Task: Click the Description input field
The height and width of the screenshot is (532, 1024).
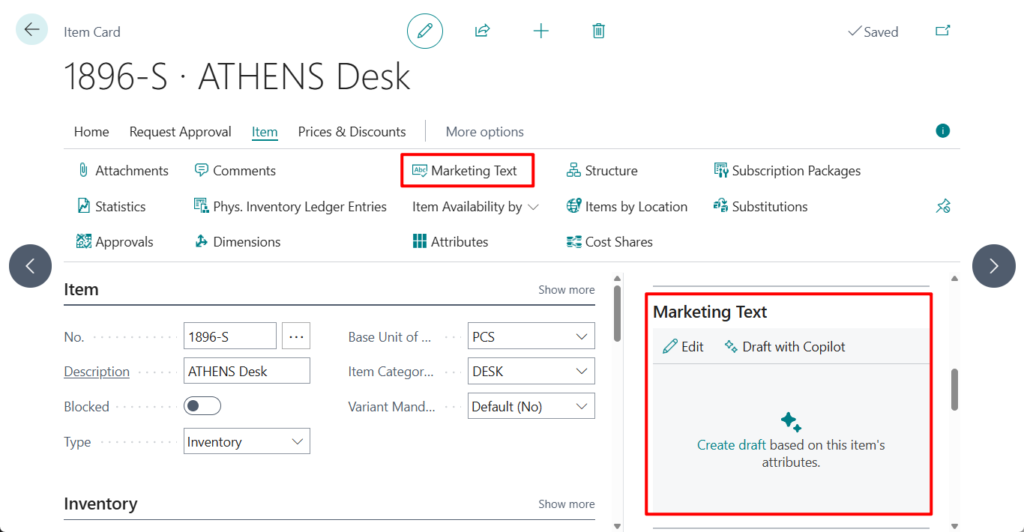Action: pos(246,371)
